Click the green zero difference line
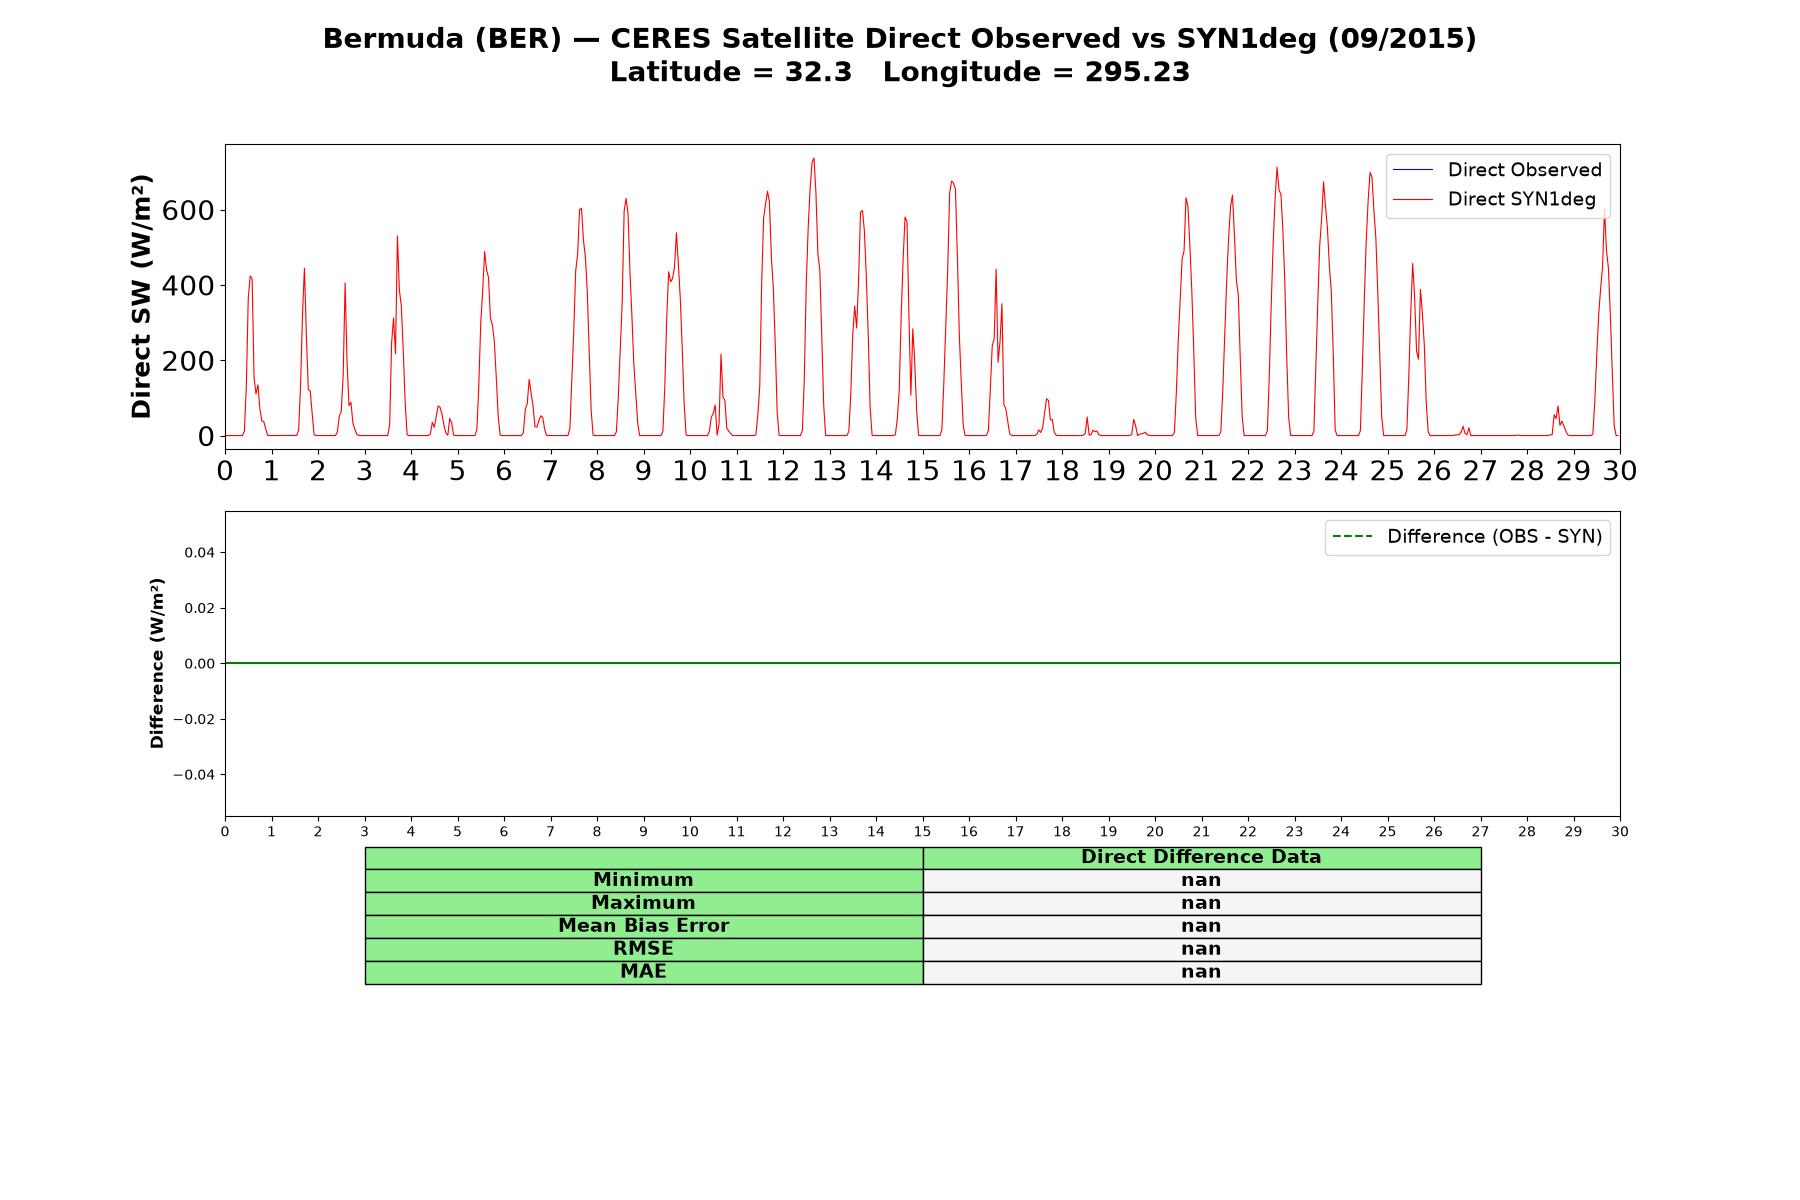The width and height of the screenshot is (1800, 1200). click(922, 663)
